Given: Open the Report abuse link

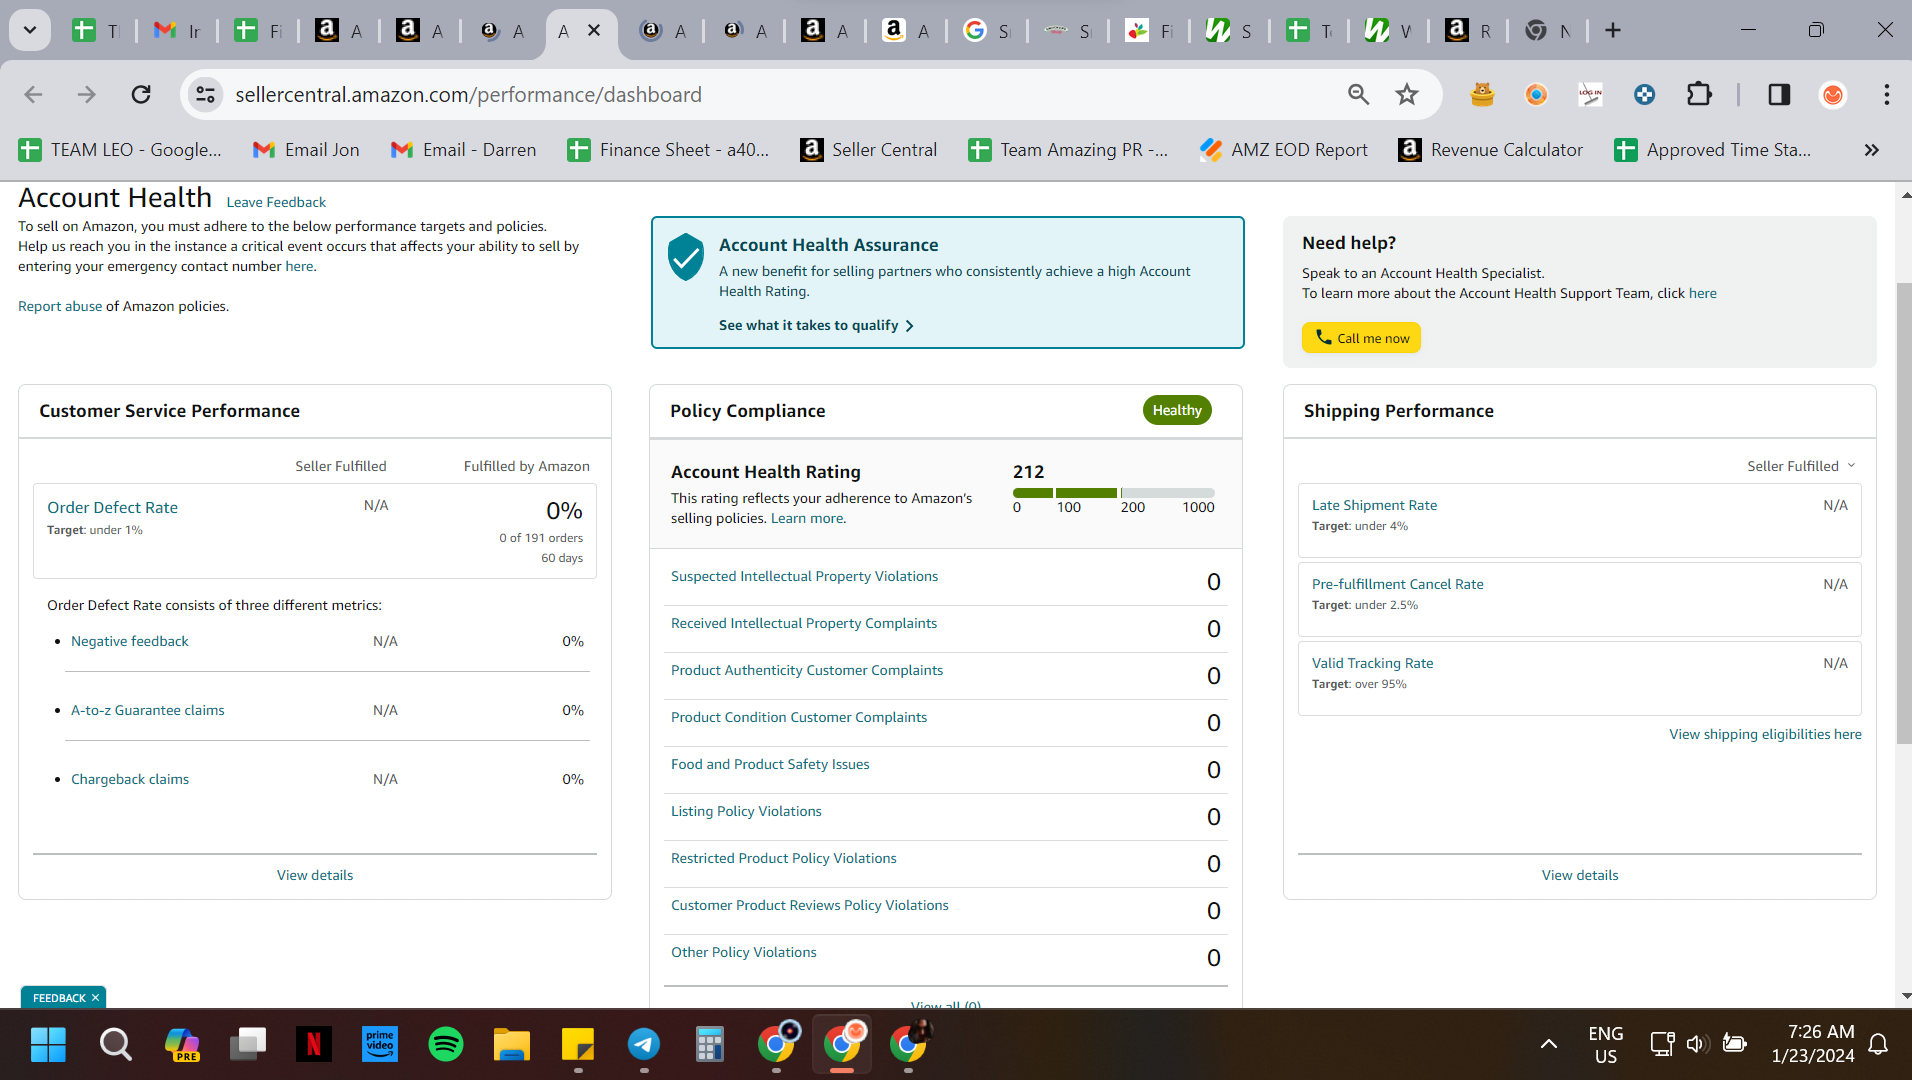Looking at the screenshot, I should pos(60,306).
